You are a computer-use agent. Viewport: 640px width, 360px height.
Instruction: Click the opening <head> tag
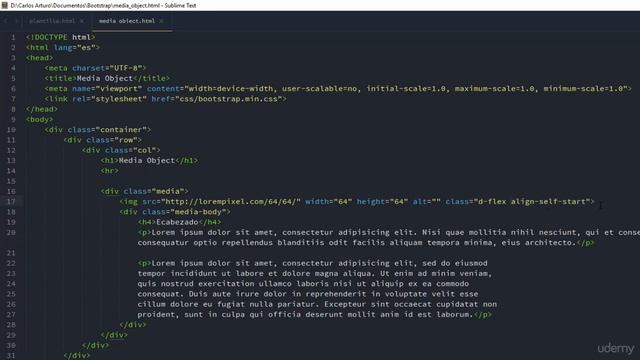[x=39, y=58]
